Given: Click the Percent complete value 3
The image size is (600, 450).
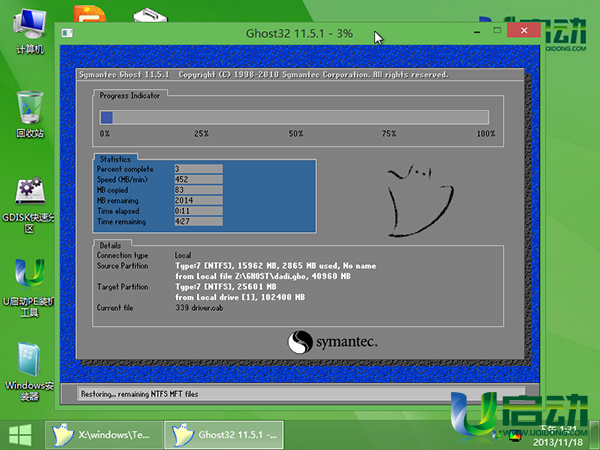Looking at the screenshot, I should (198, 169).
